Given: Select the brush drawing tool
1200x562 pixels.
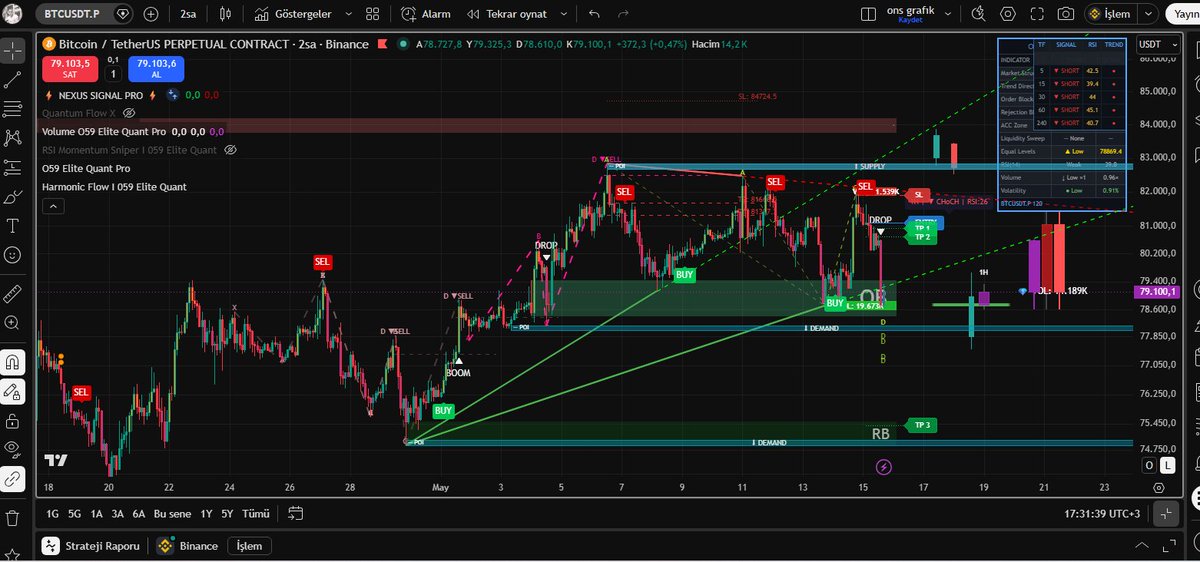Looking at the screenshot, I should tap(13, 197).
